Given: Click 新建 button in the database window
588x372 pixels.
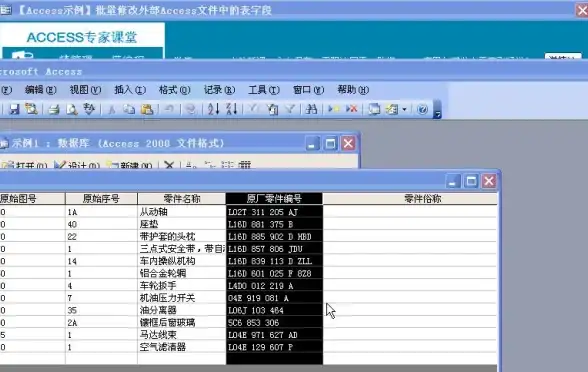Looking at the screenshot, I should point(130,165).
